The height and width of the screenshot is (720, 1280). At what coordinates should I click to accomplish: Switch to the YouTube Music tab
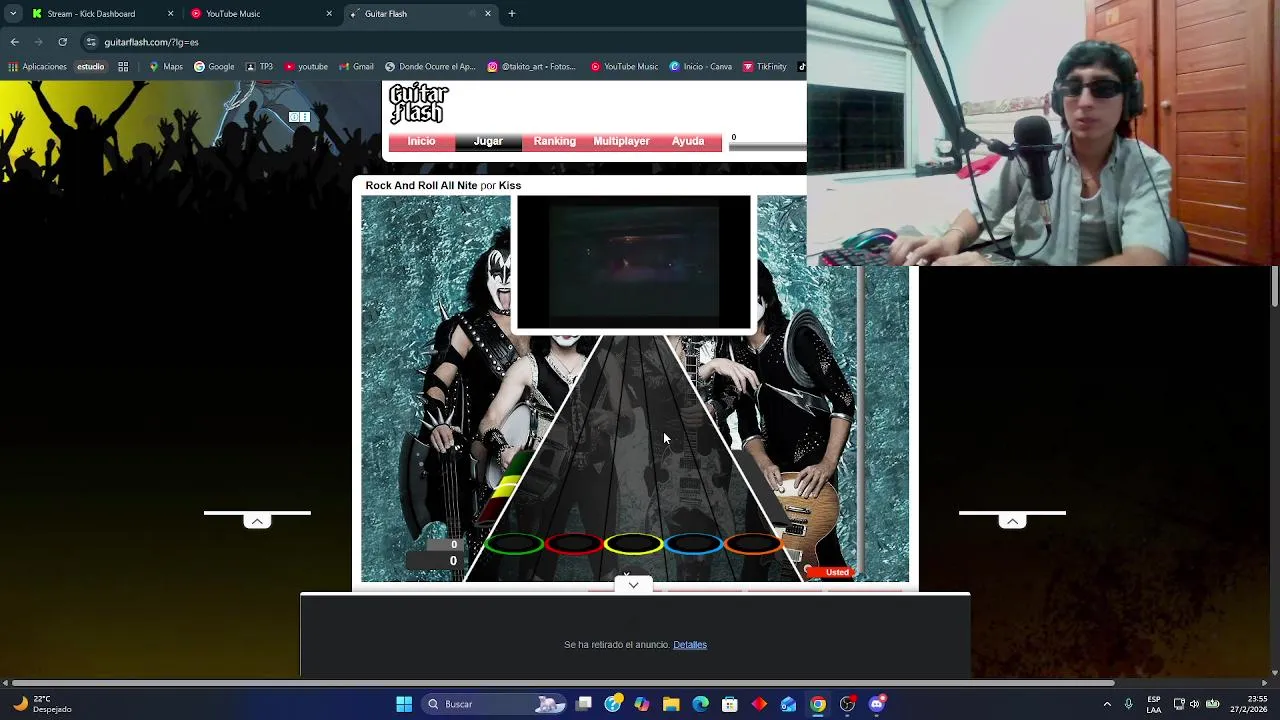tap(261, 14)
